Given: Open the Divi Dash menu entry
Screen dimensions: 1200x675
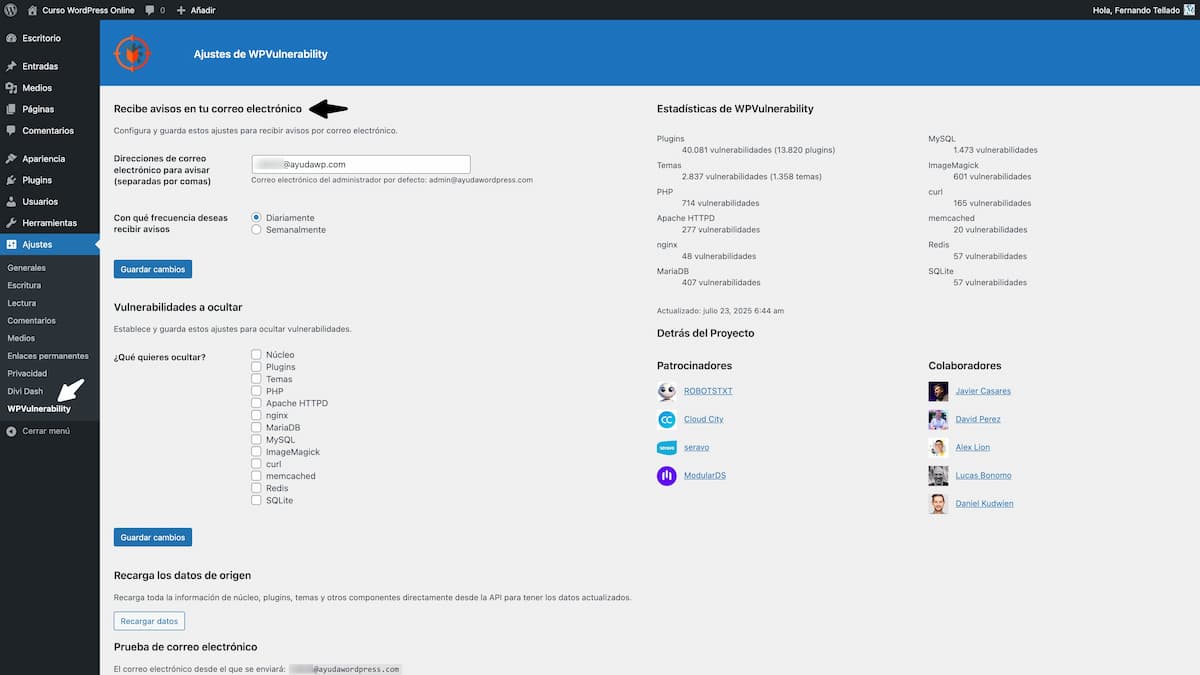Looking at the screenshot, I should pos(24,391).
